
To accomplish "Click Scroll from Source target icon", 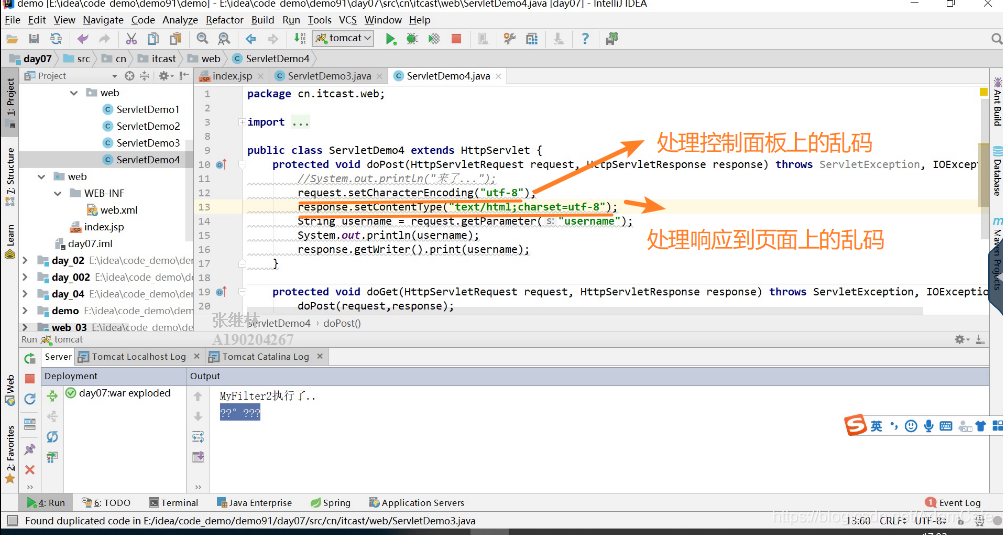I will coord(129,76).
